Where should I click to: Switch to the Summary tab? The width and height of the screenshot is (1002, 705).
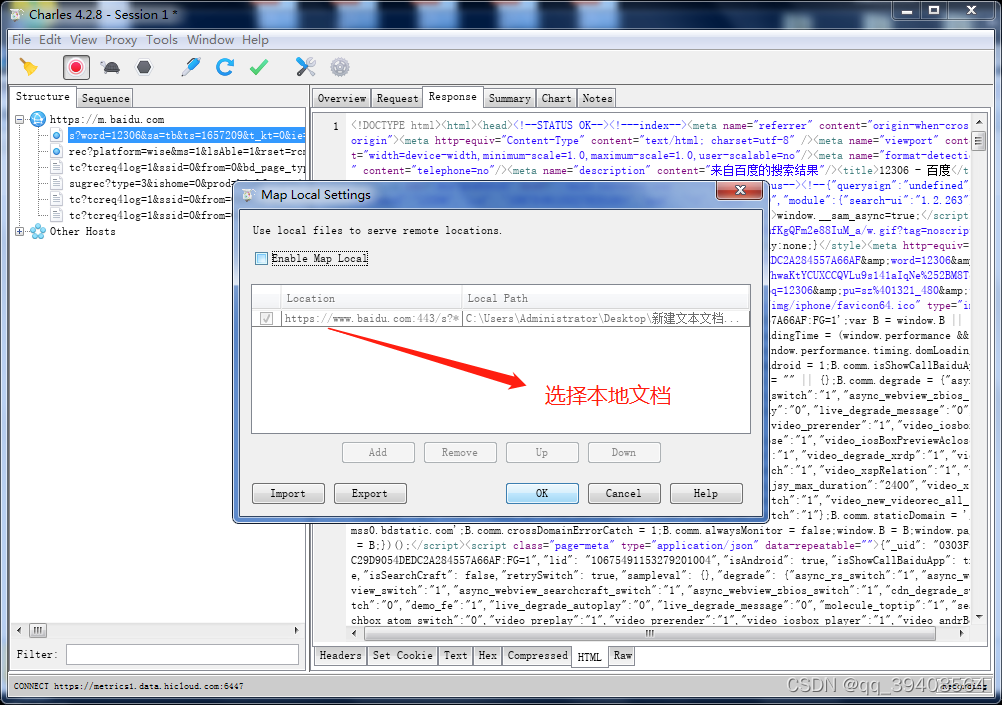coord(509,98)
